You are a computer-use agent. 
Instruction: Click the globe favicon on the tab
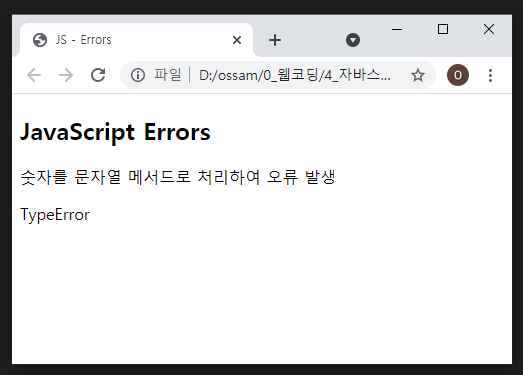tap(40, 40)
